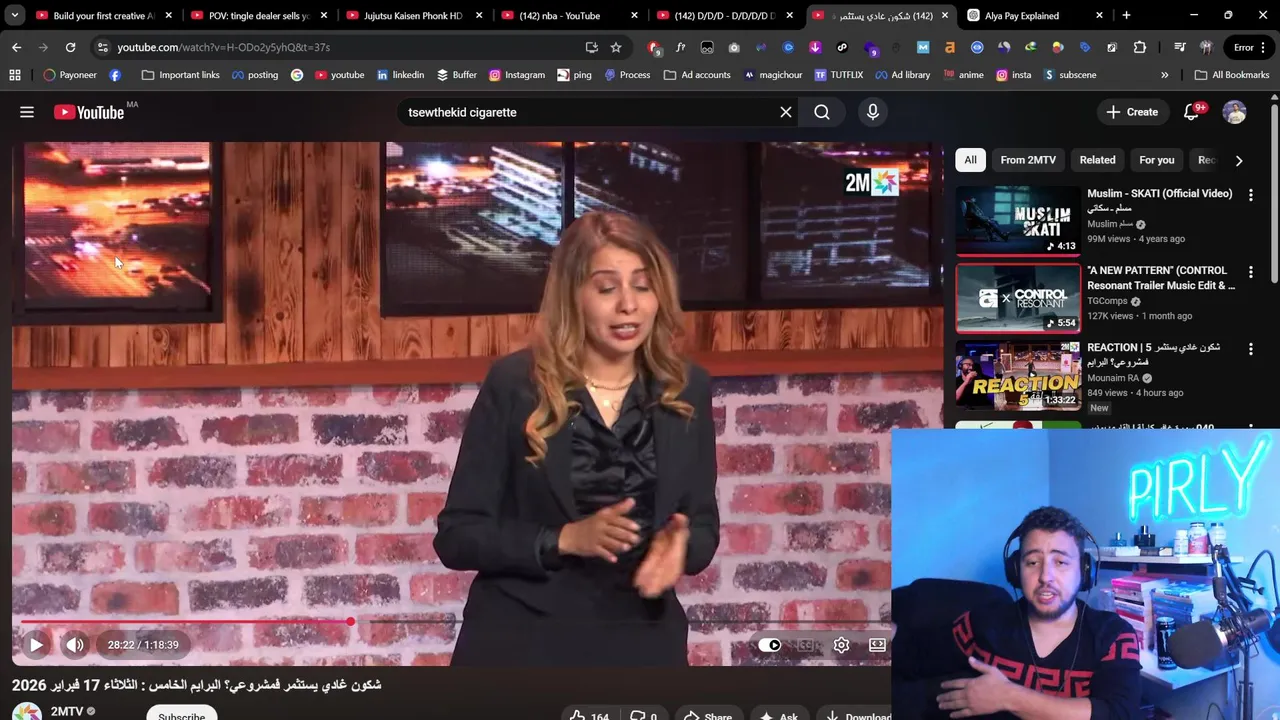Image resolution: width=1280 pixels, height=720 pixels.
Task: Select the For you chip
Action: point(1156,160)
